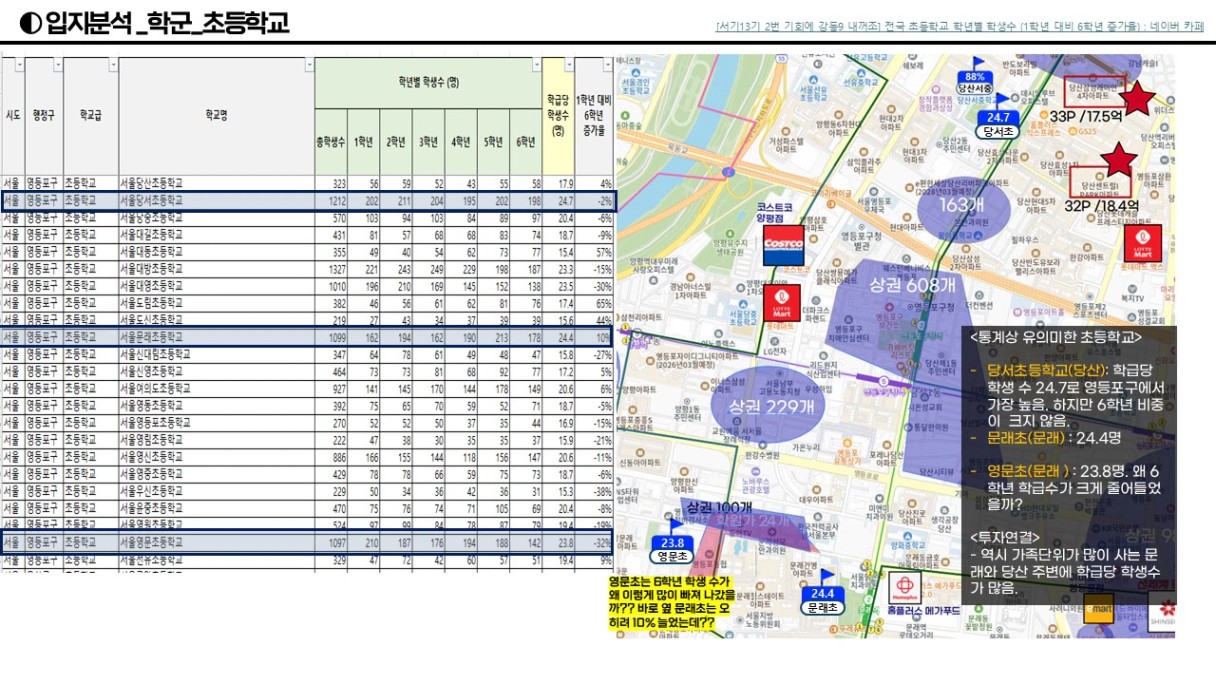The width and height of the screenshot is (1216, 684).
Task: Click total students cell 1212
Action: tap(331, 201)
